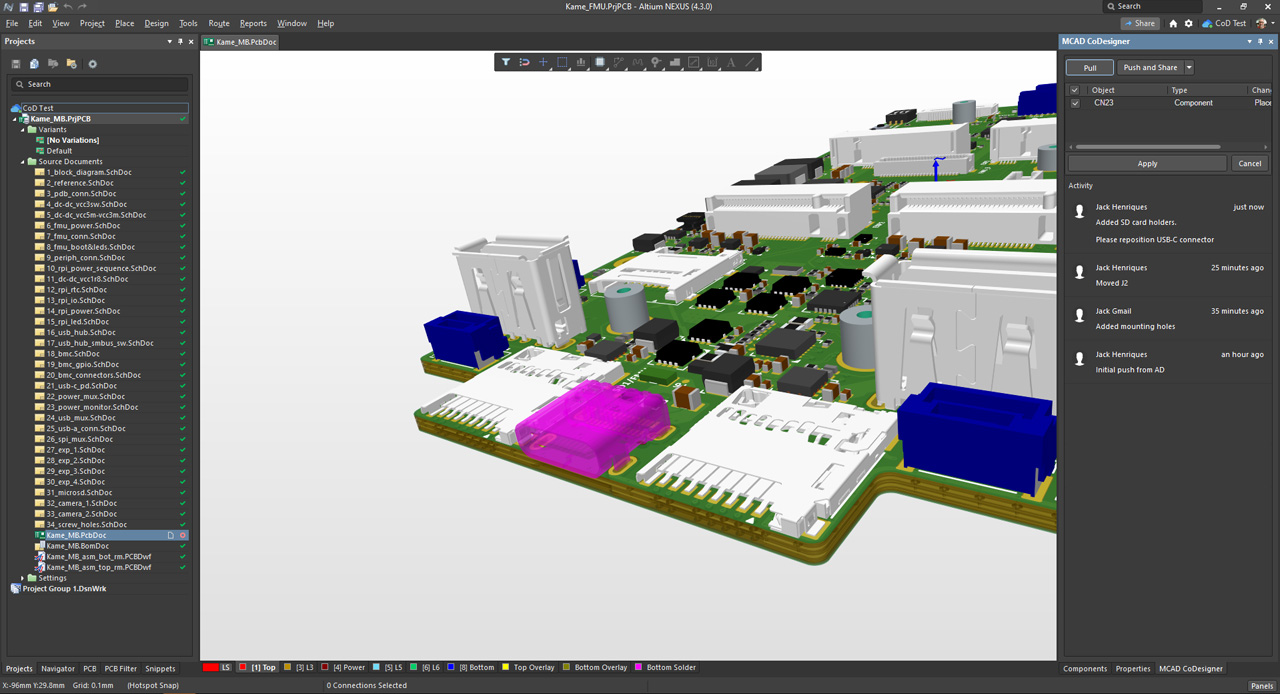Open the Push and Share dropdown arrow

coord(1189,67)
